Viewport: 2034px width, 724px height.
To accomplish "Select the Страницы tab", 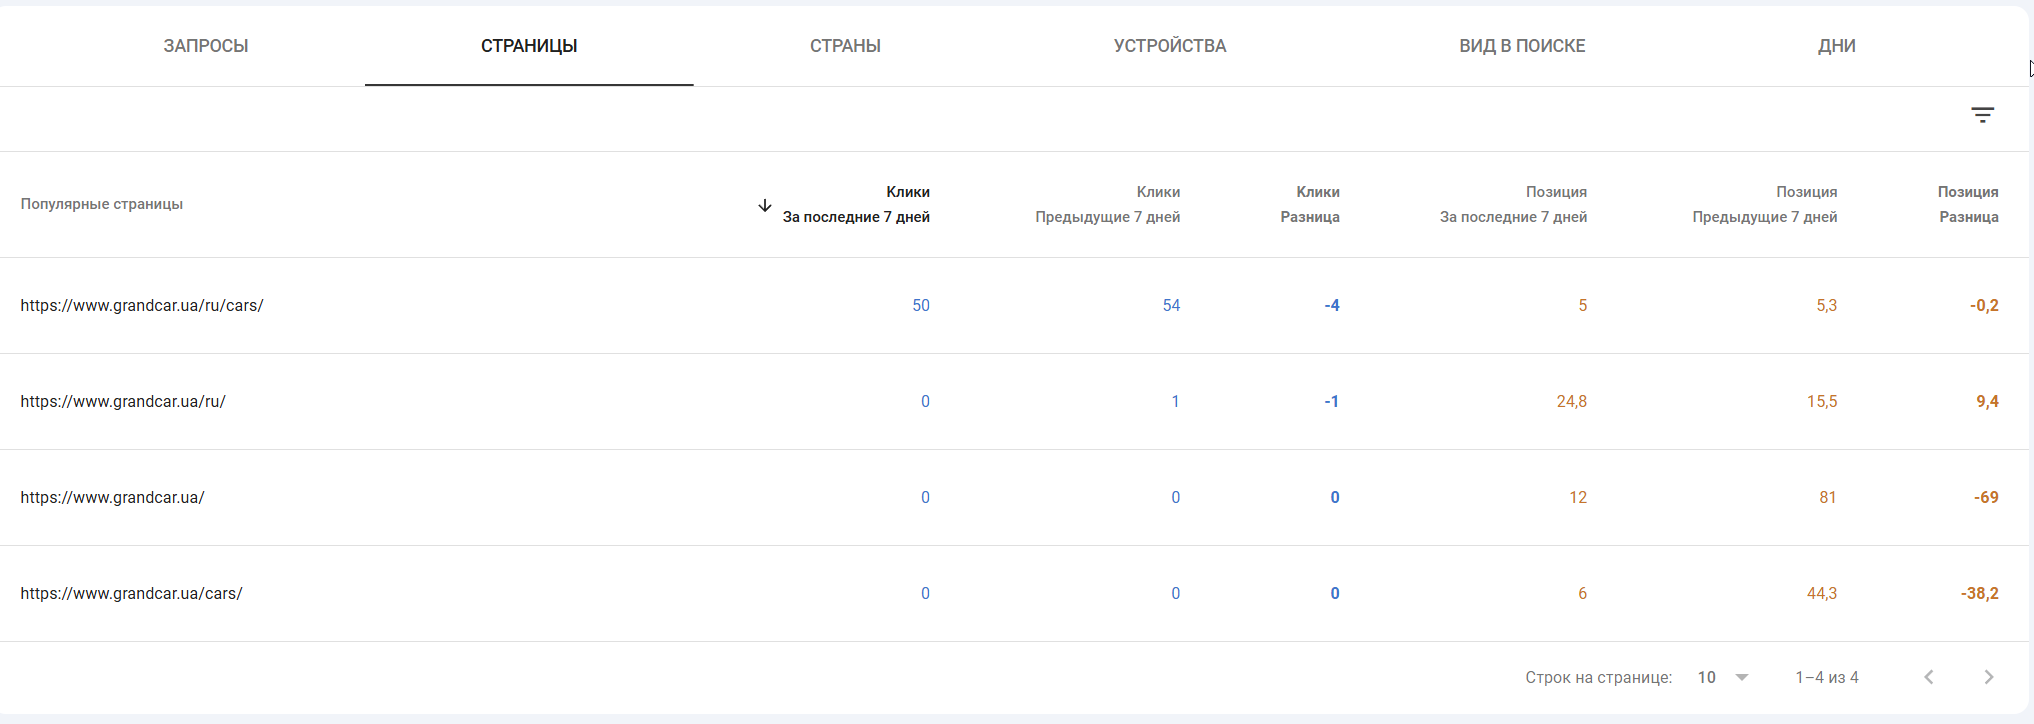I will click(529, 46).
